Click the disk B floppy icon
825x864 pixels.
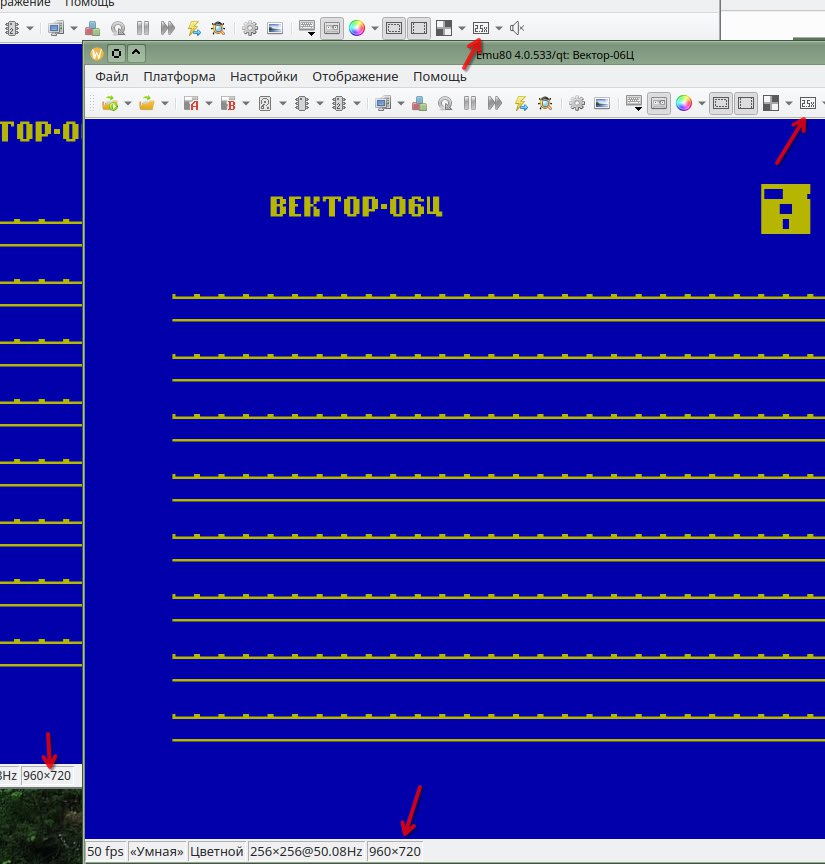(228, 103)
